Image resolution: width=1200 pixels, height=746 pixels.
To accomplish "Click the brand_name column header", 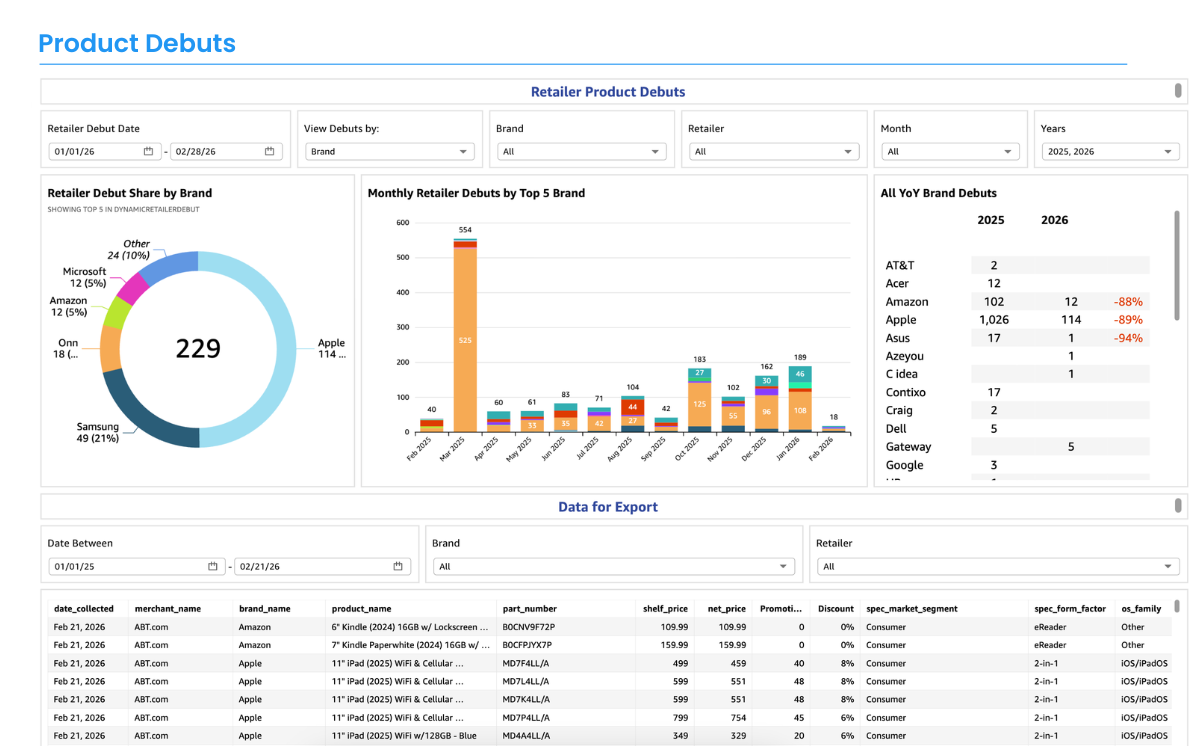I will coord(264,608).
